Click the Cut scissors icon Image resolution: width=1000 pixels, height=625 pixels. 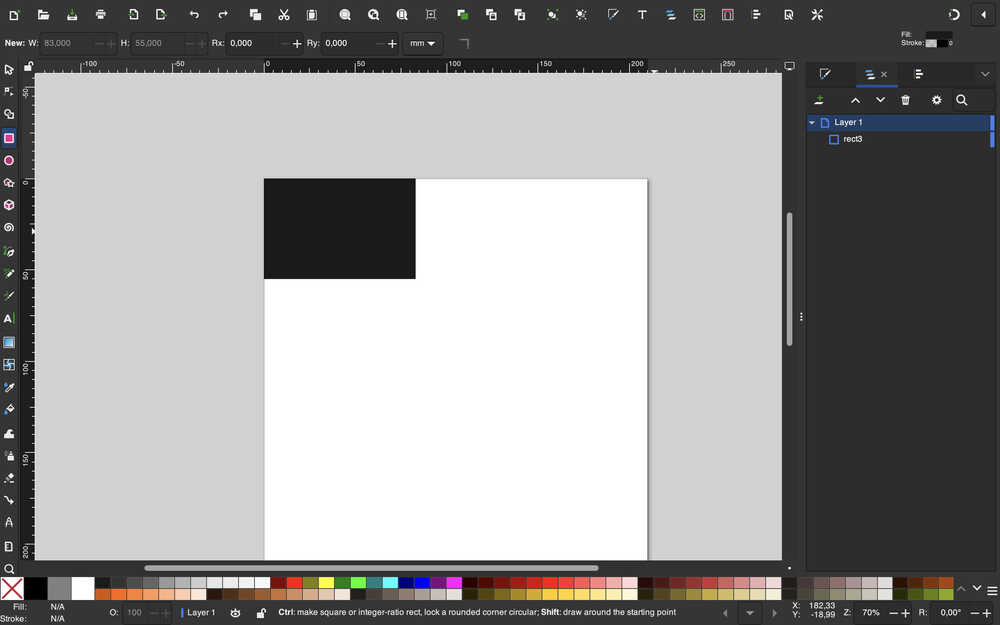[284, 15]
